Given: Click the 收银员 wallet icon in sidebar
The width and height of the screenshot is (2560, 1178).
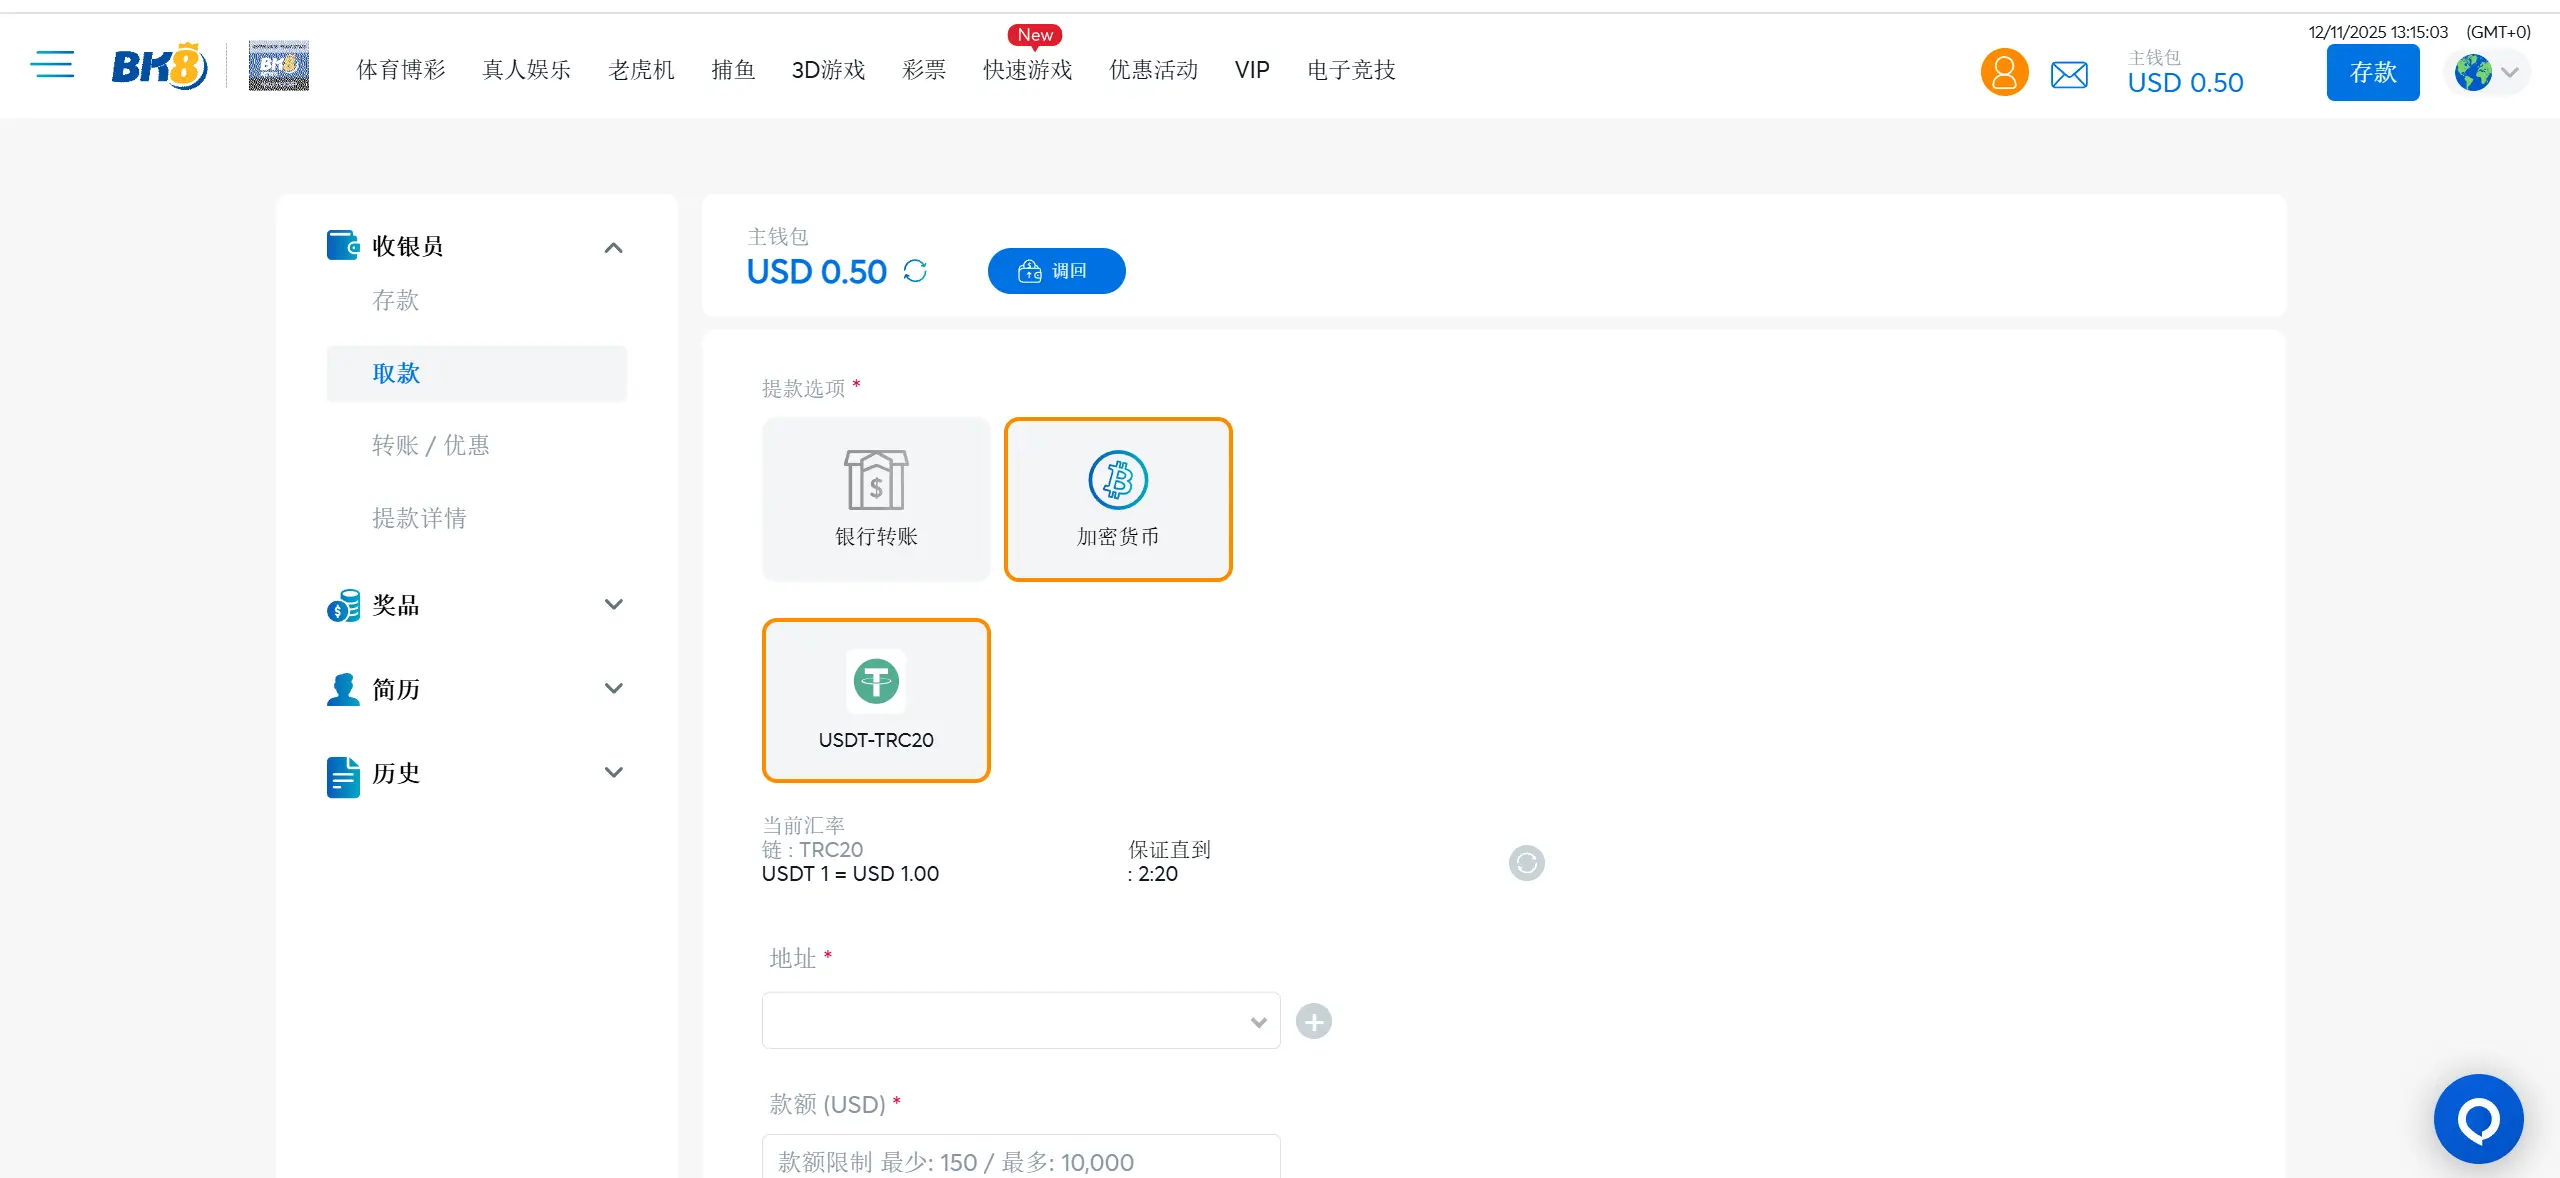Looking at the screenshot, I should (343, 245).
